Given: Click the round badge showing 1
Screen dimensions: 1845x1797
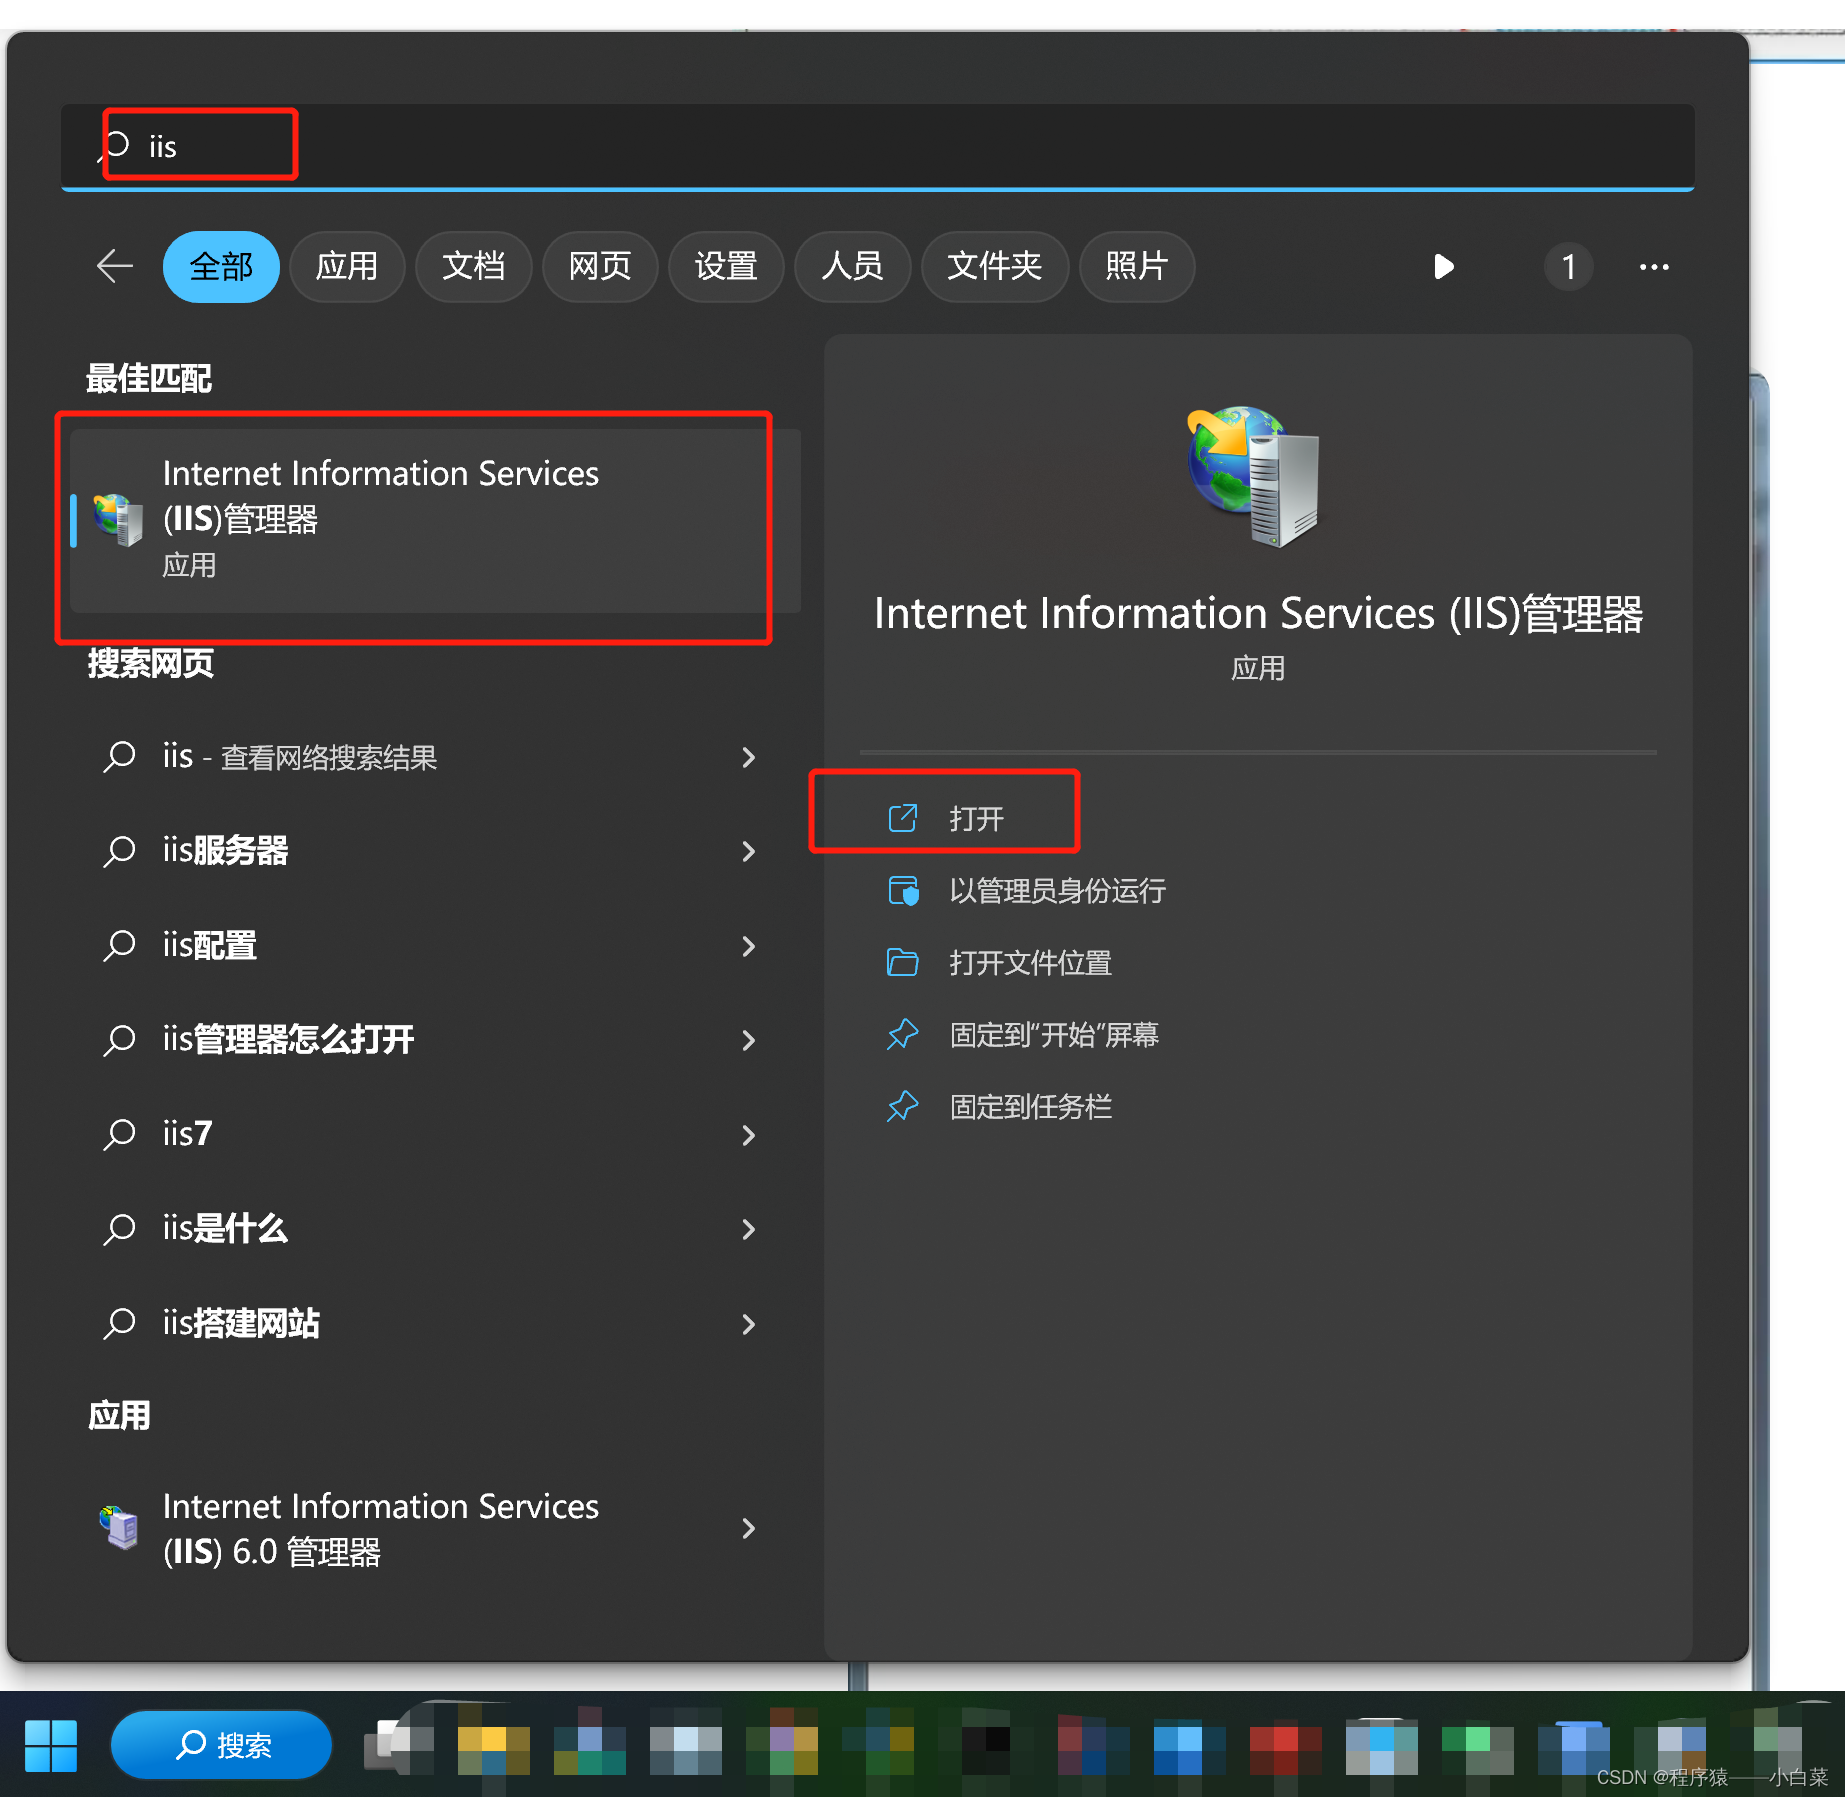Looking at the screenshot, I should coord(1568,267).
